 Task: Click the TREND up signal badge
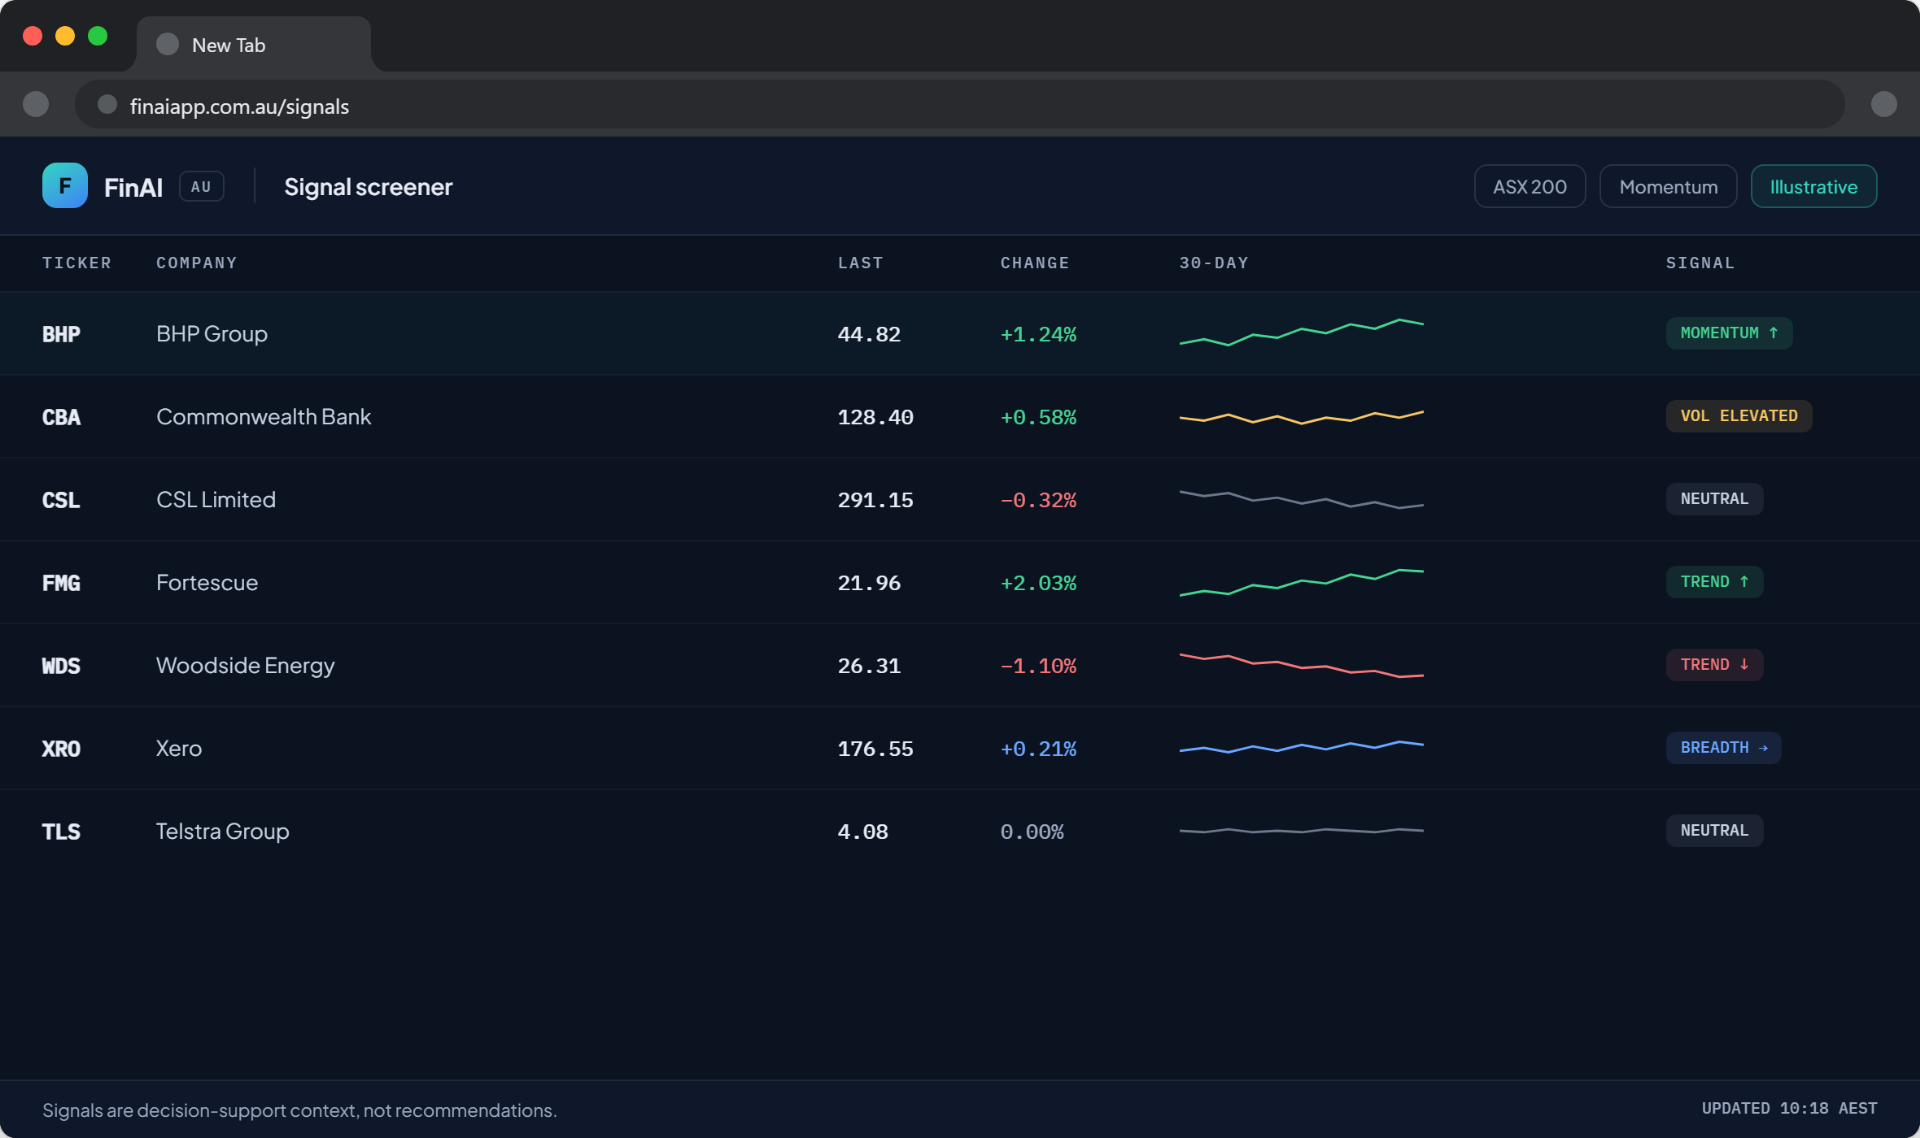click(1714, 582)
